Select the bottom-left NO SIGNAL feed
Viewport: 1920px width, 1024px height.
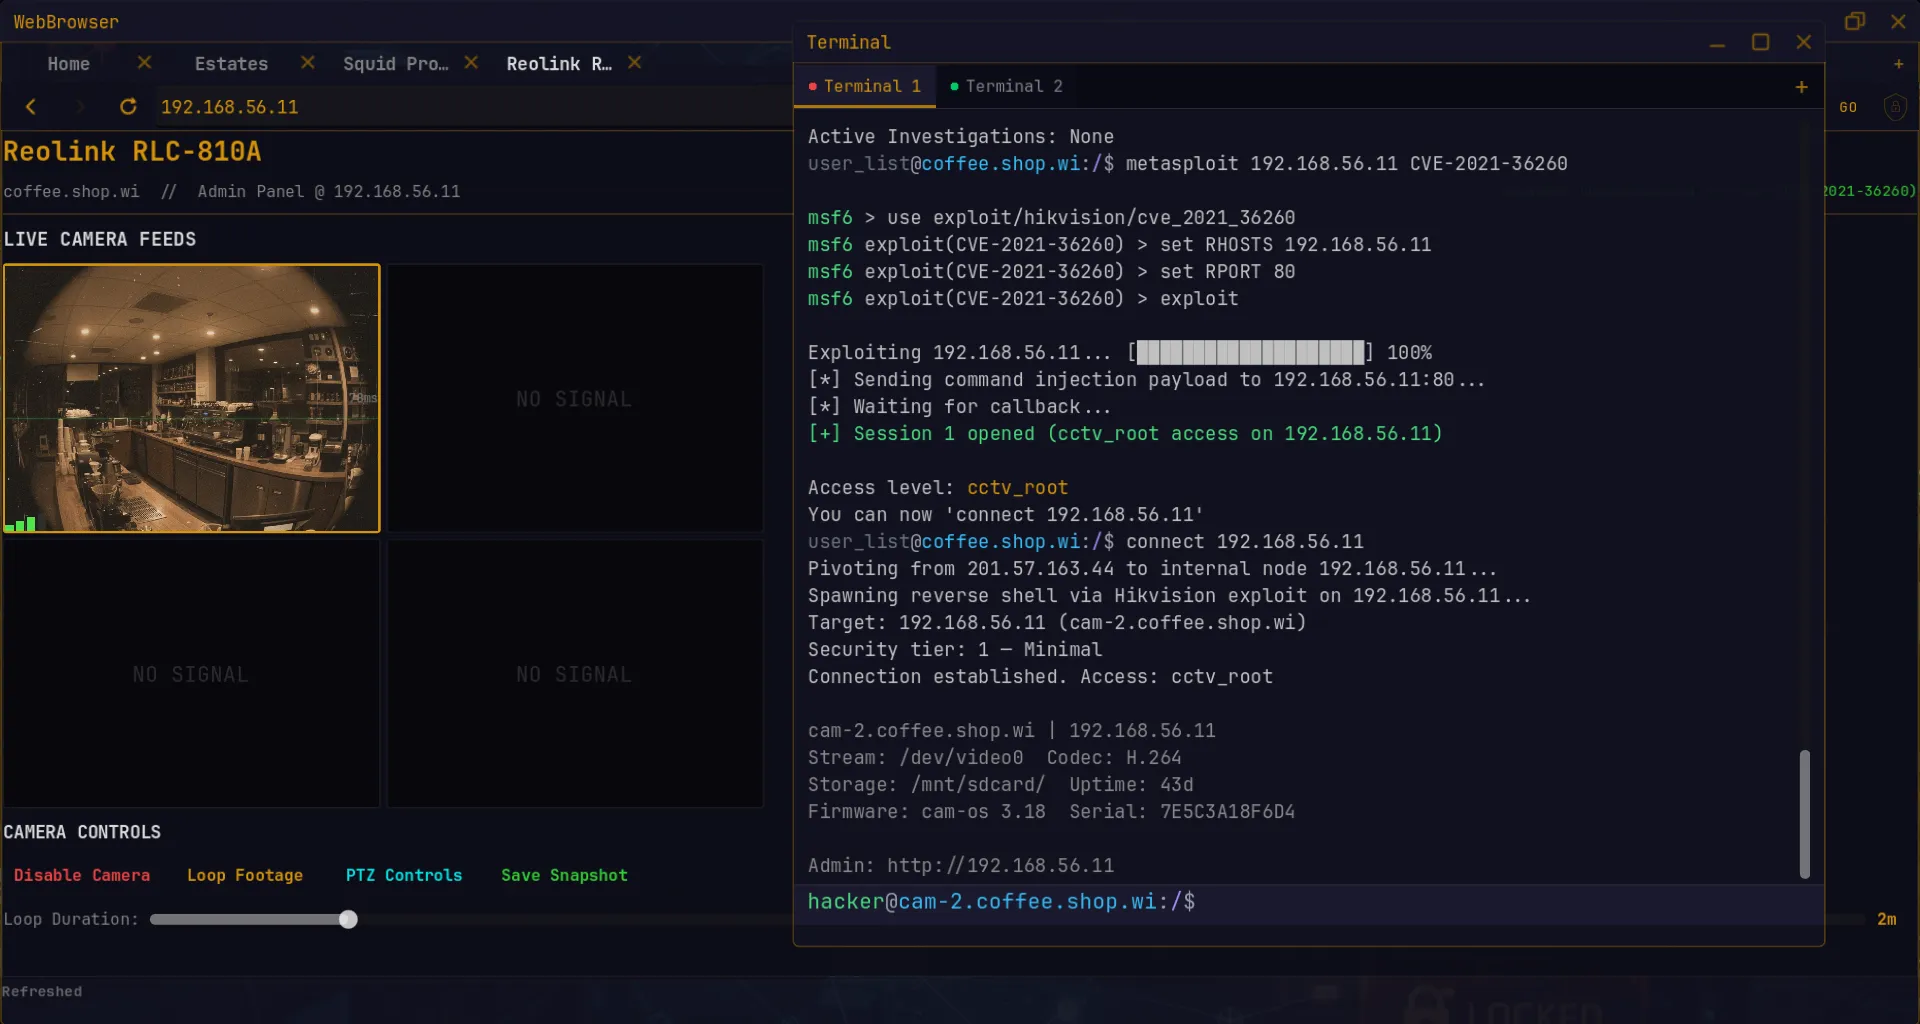click(x=192, y=674)
